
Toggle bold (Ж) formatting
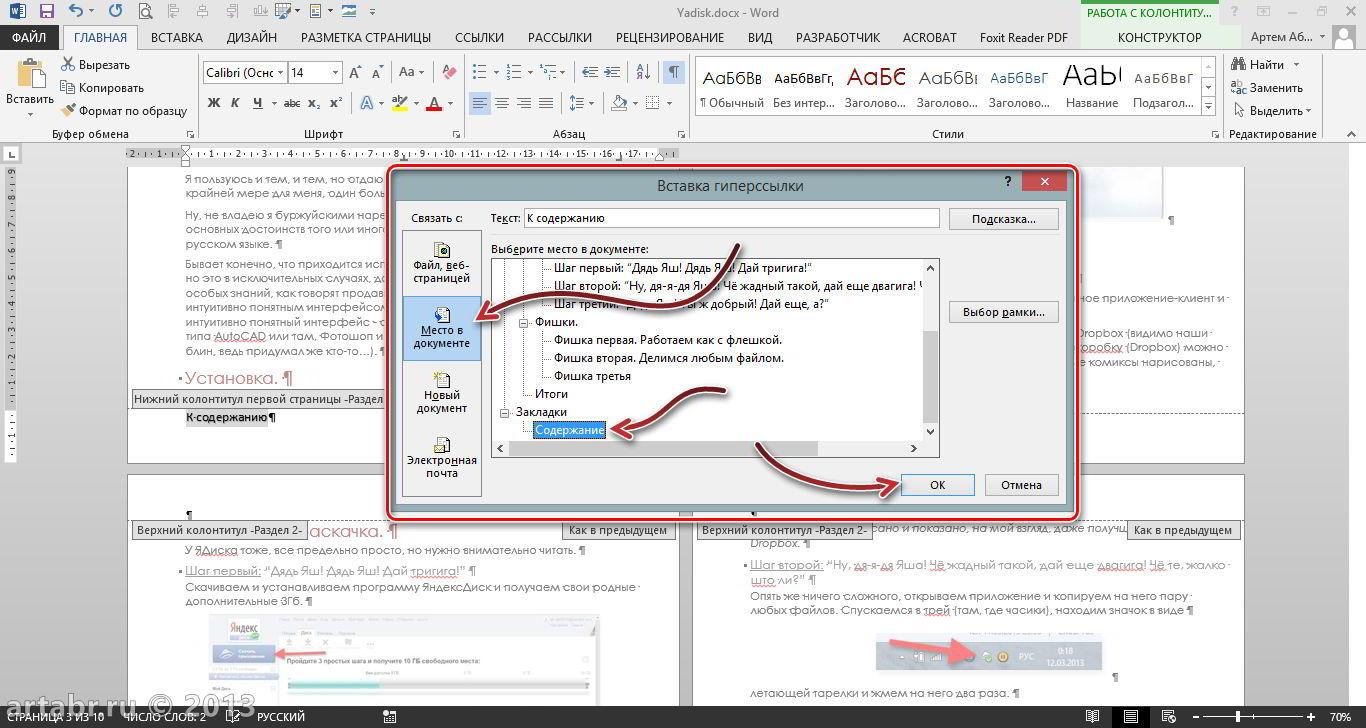coord(214,103)
